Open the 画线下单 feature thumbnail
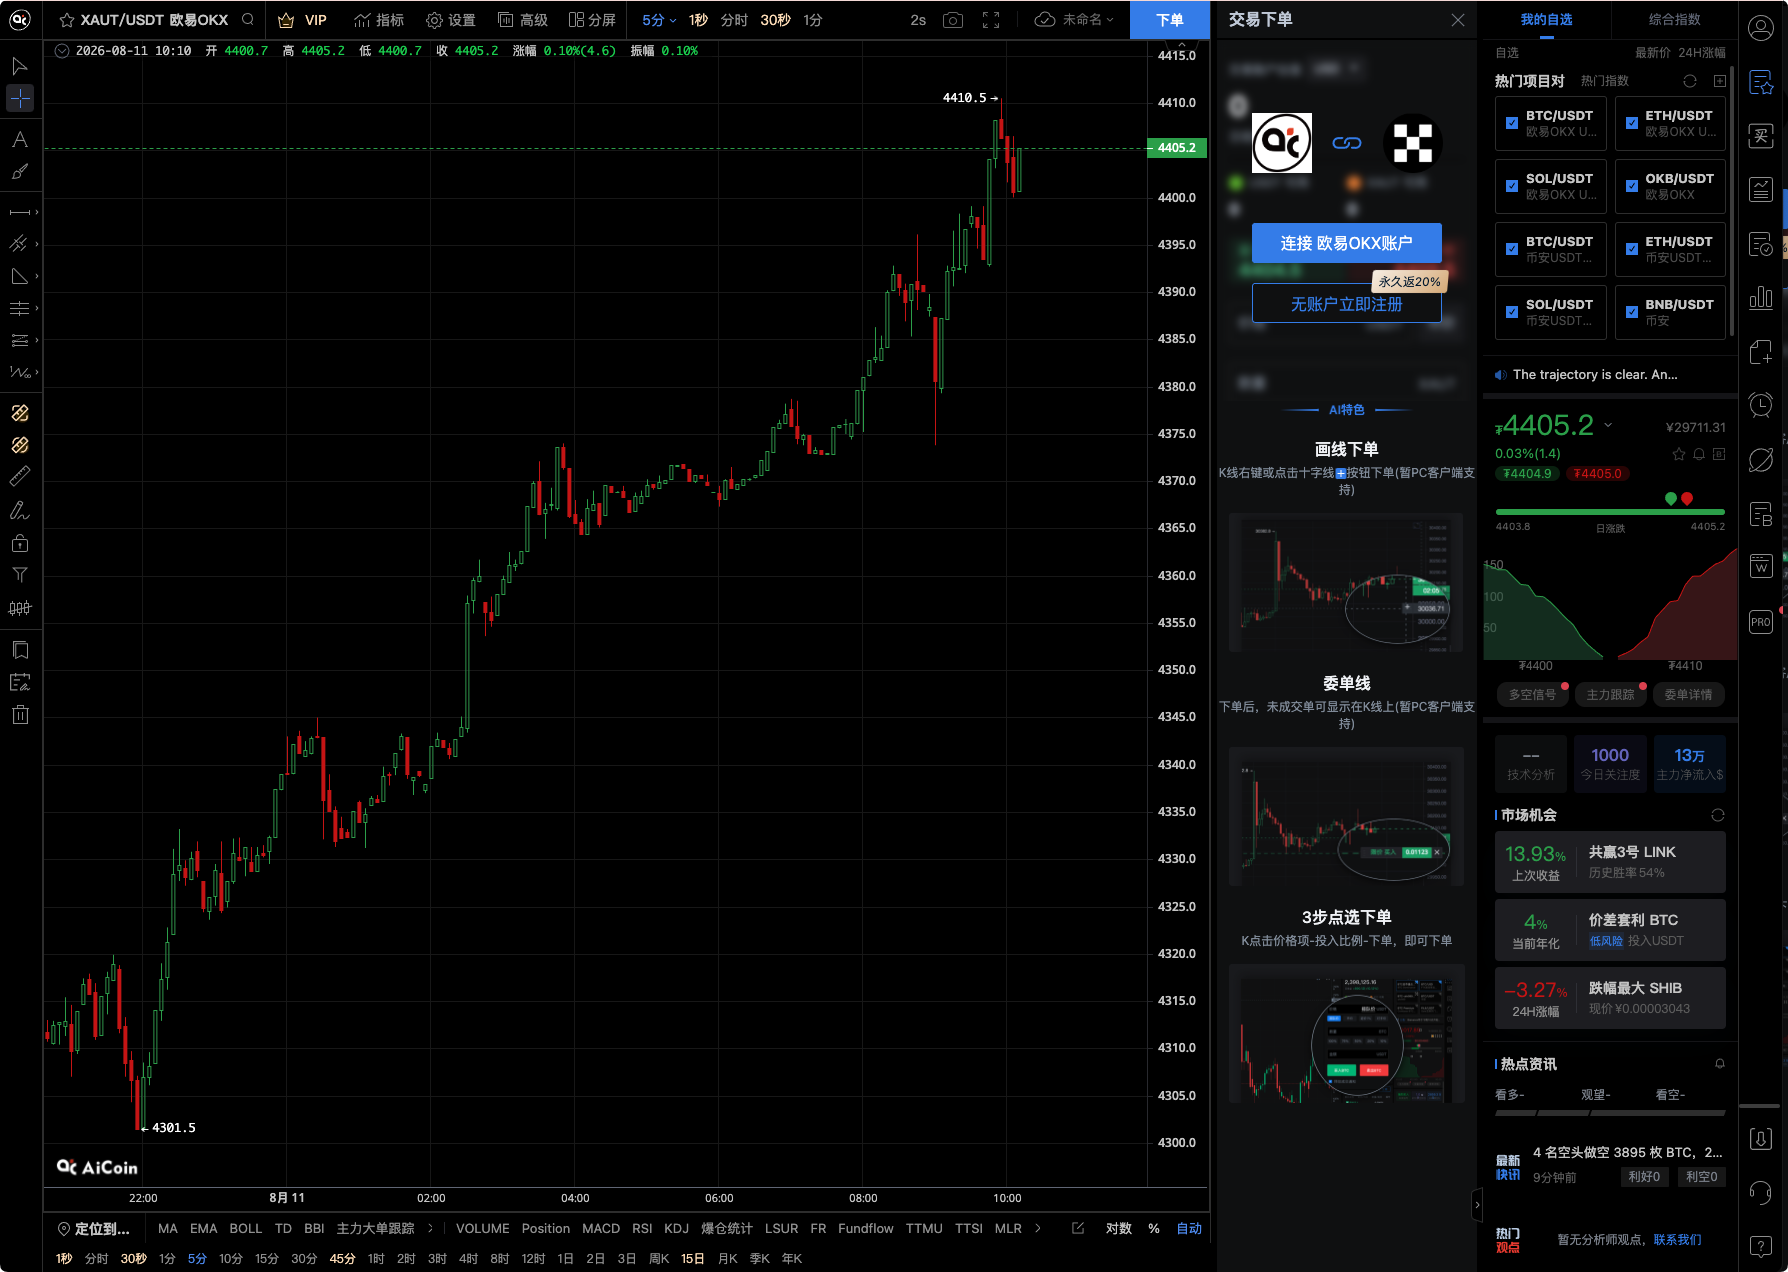This screenshot has height=1272, width=1788. tap(1346, 583)
